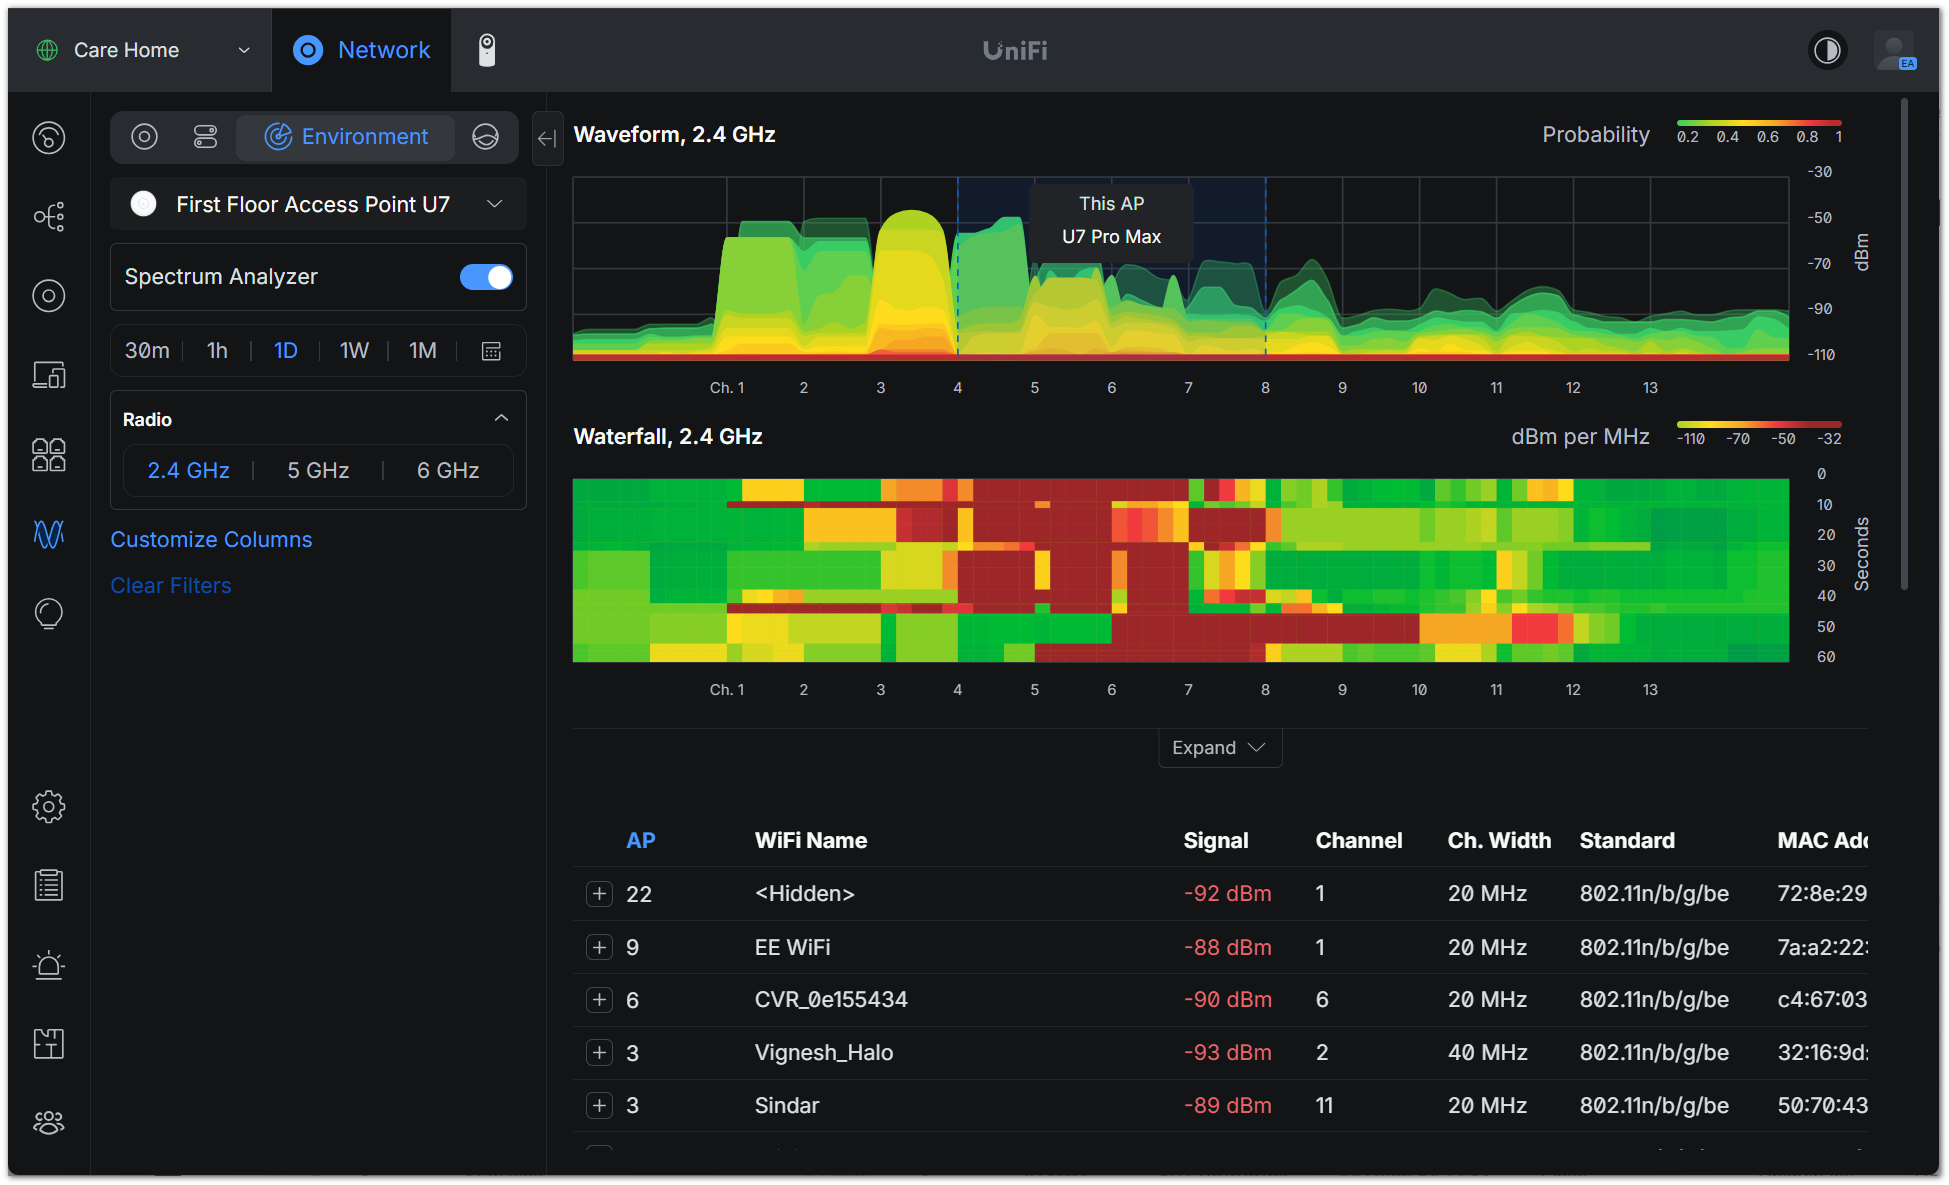Select the 5 GHz radio band
This screenshot has width=1949, height=1185.
pos(318,470)
